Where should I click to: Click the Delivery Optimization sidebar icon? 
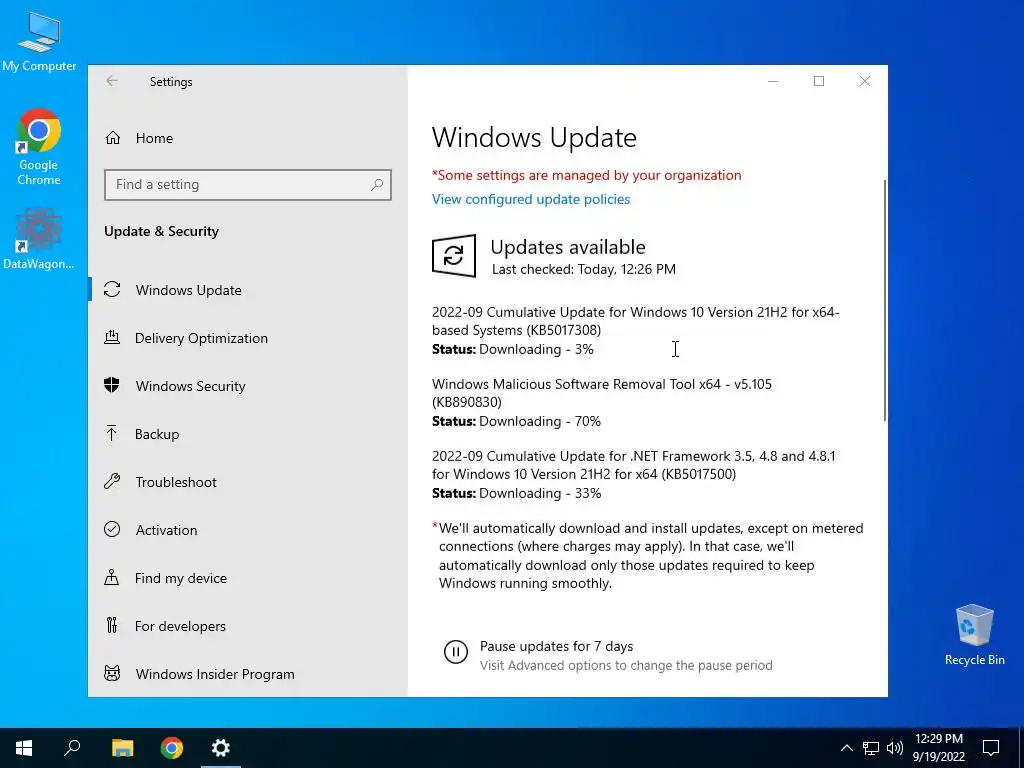112,338
